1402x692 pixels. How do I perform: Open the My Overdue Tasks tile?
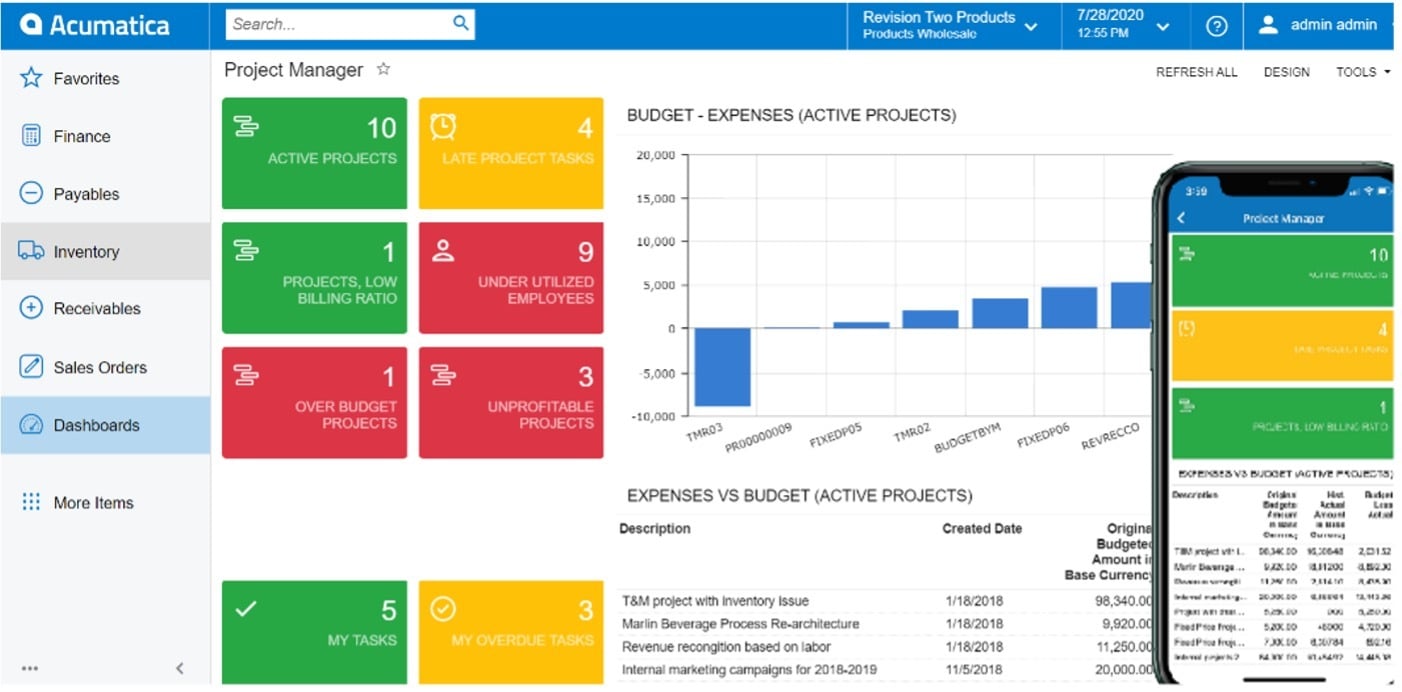511,633
